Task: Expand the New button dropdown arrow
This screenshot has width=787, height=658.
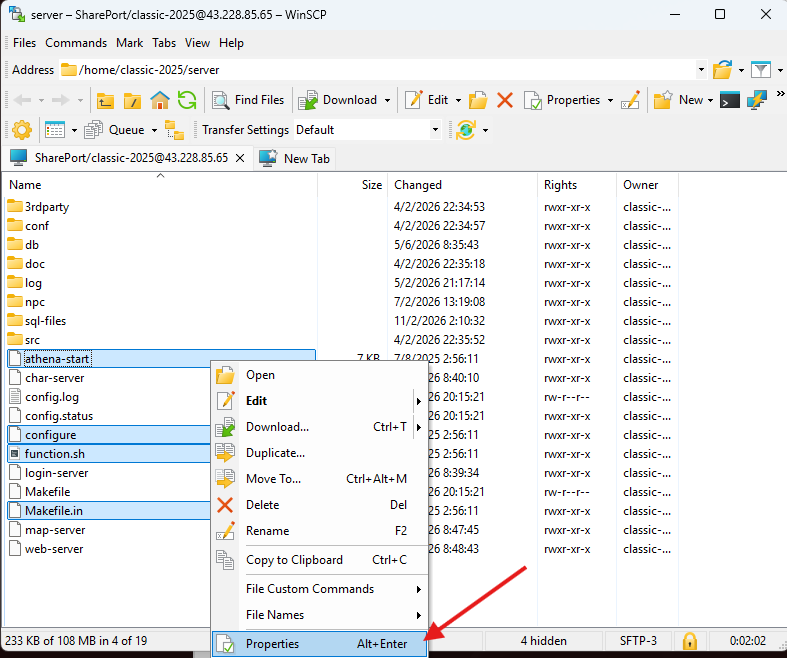Action: coord(710,100)
